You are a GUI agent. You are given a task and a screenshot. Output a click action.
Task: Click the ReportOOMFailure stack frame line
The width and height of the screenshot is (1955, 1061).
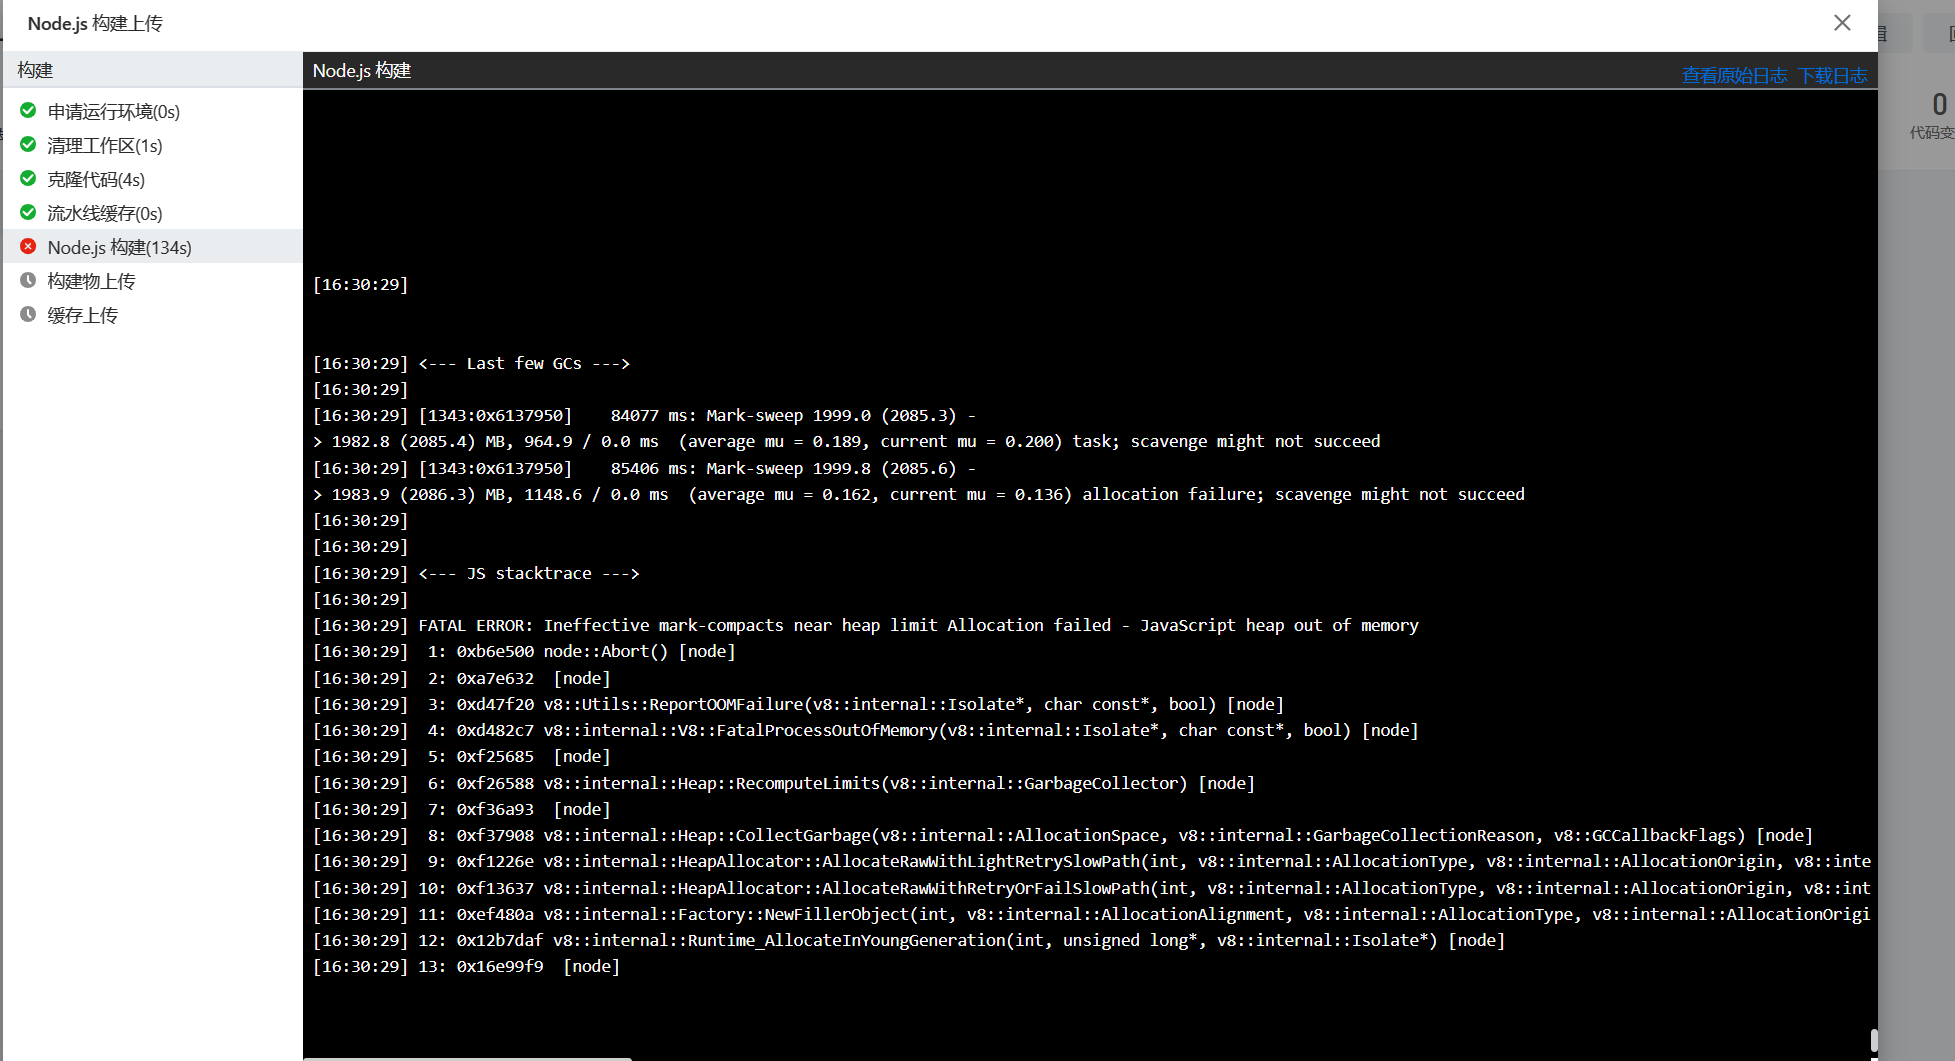click(x=798, y=704)
